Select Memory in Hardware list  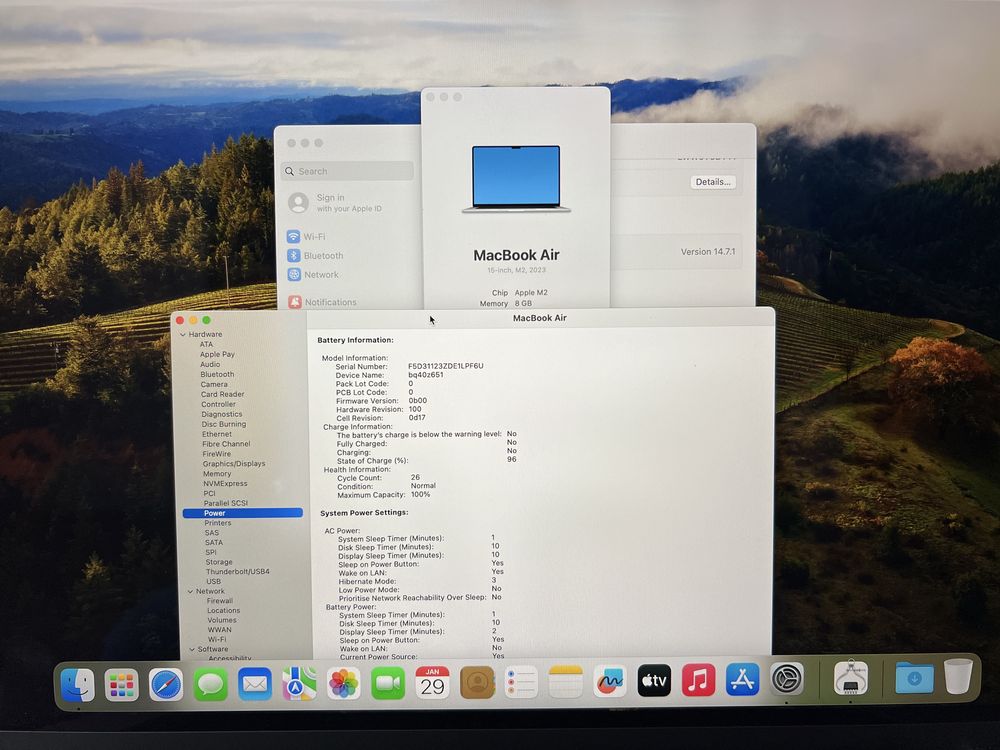click(217, 474)
